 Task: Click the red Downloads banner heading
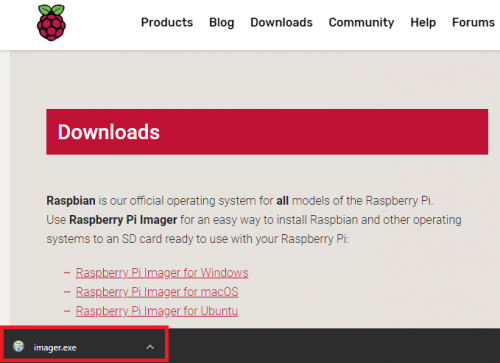[x=109, y=132]
